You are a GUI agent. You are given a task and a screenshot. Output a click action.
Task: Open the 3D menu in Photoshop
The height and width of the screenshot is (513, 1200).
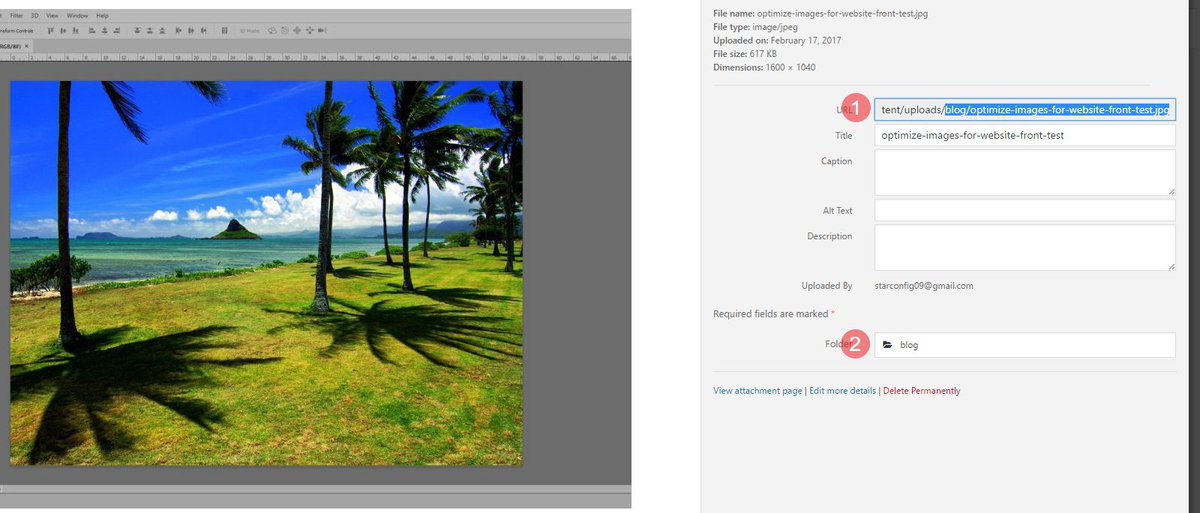pyautogui.click(x=35, y=16)
